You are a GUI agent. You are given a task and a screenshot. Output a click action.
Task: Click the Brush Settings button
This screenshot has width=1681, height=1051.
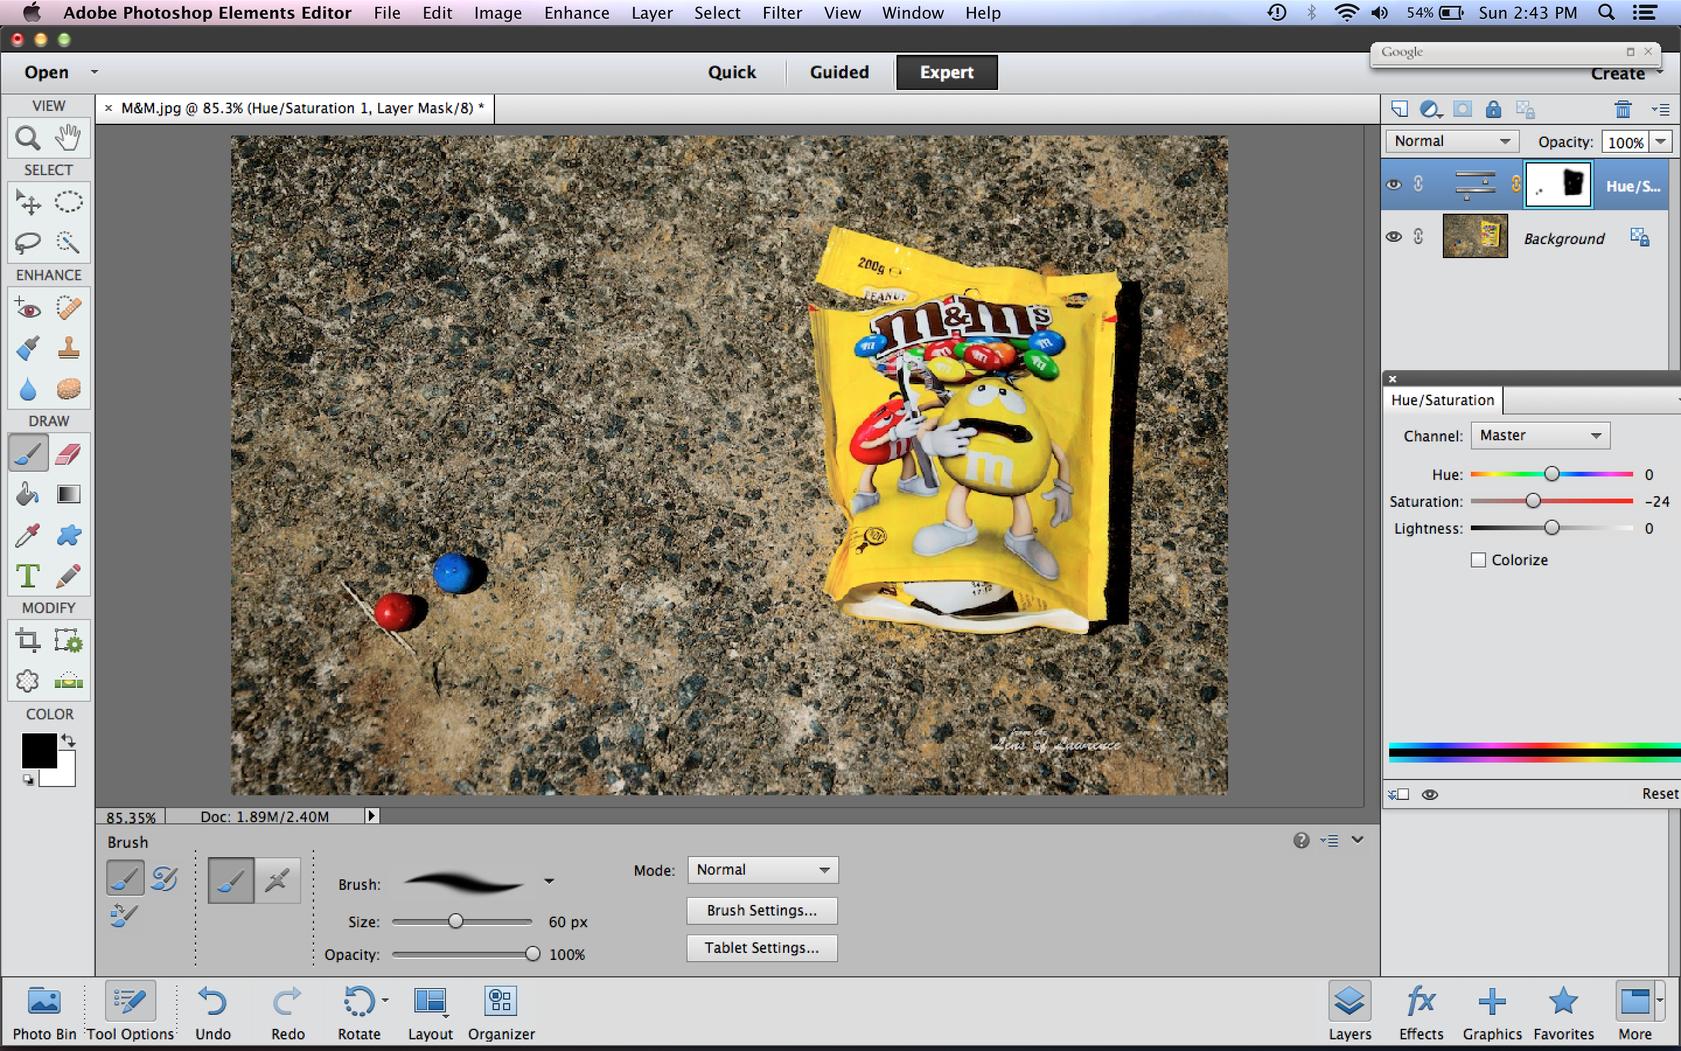(761, 910)
